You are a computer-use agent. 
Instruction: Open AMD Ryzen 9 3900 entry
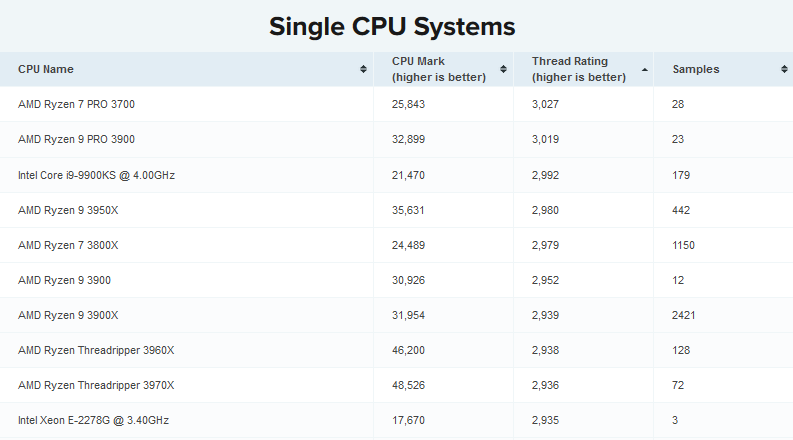(64, 280)
